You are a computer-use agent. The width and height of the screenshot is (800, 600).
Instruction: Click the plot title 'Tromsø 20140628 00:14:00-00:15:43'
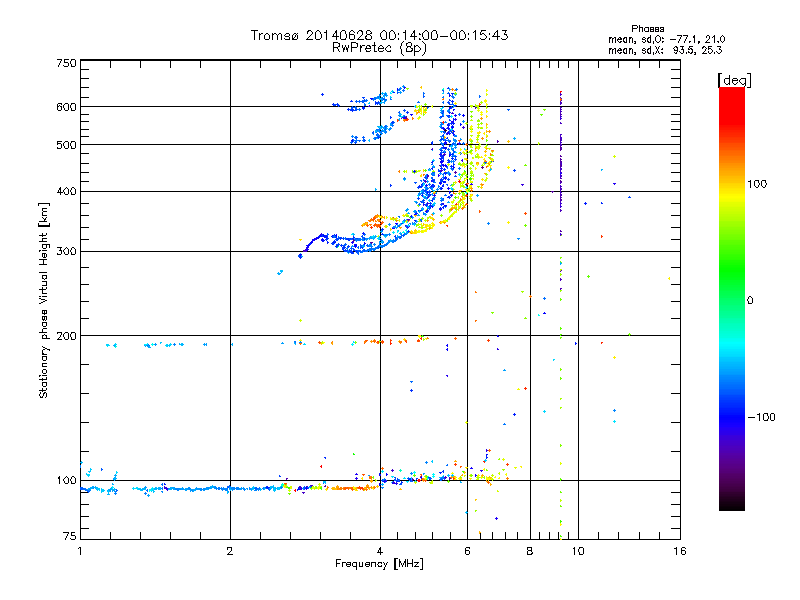379,35
